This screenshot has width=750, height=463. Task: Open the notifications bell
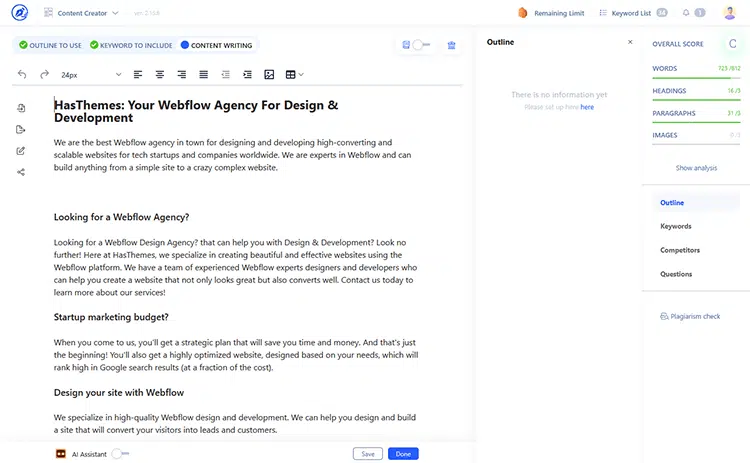coord(686,13)
